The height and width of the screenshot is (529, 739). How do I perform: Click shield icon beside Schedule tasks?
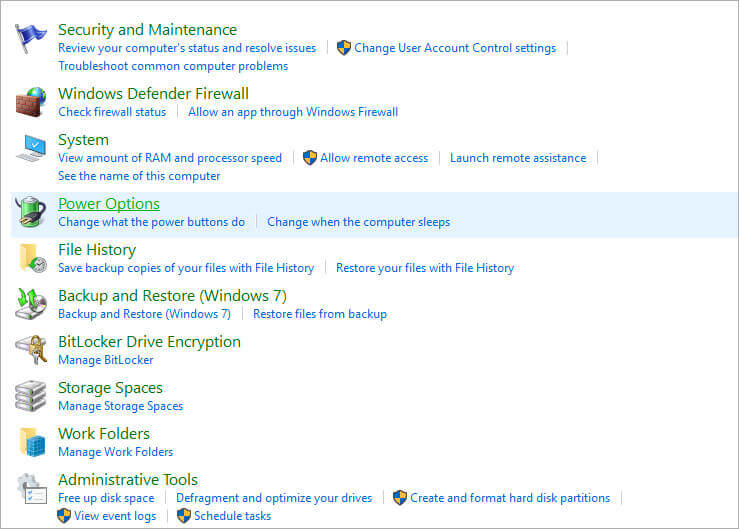click(x=184, y=515)
